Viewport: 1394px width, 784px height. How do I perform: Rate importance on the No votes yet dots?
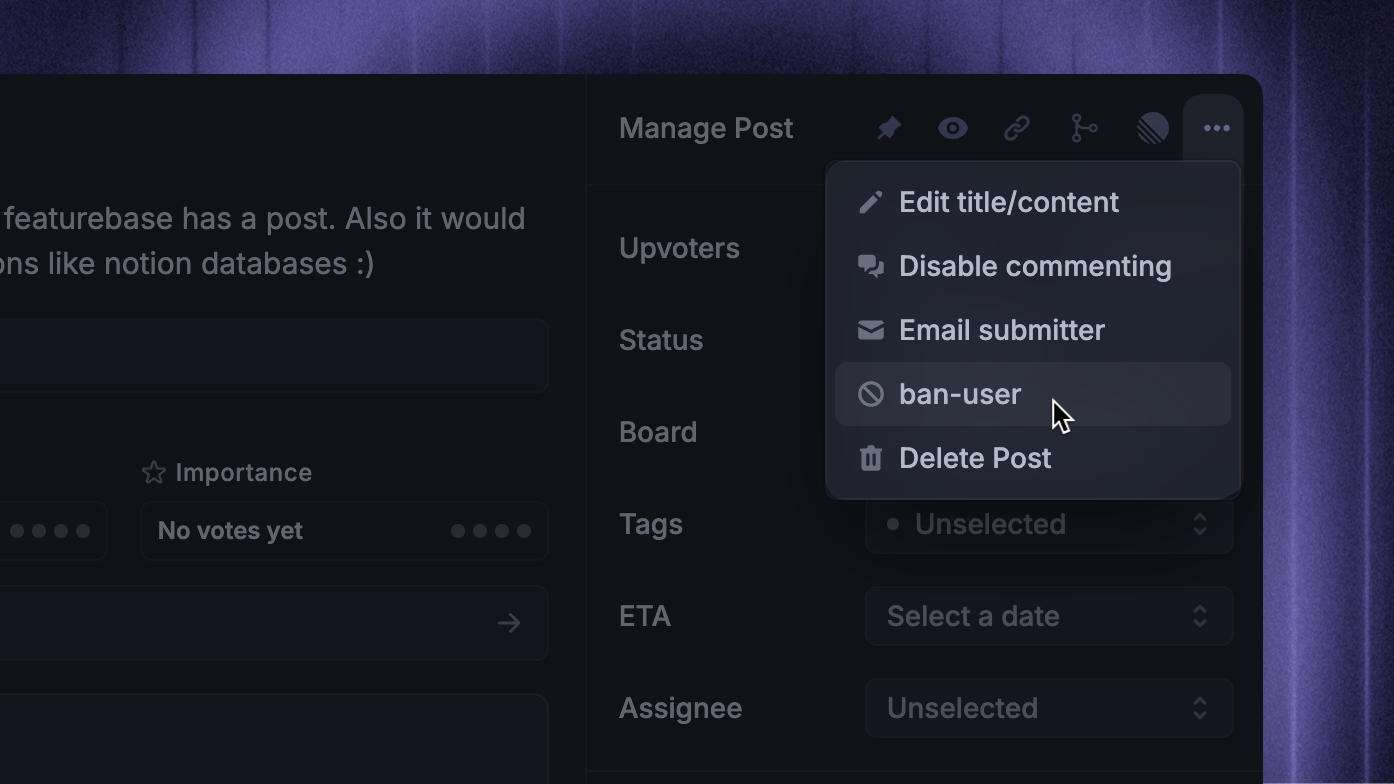[491, 531]
